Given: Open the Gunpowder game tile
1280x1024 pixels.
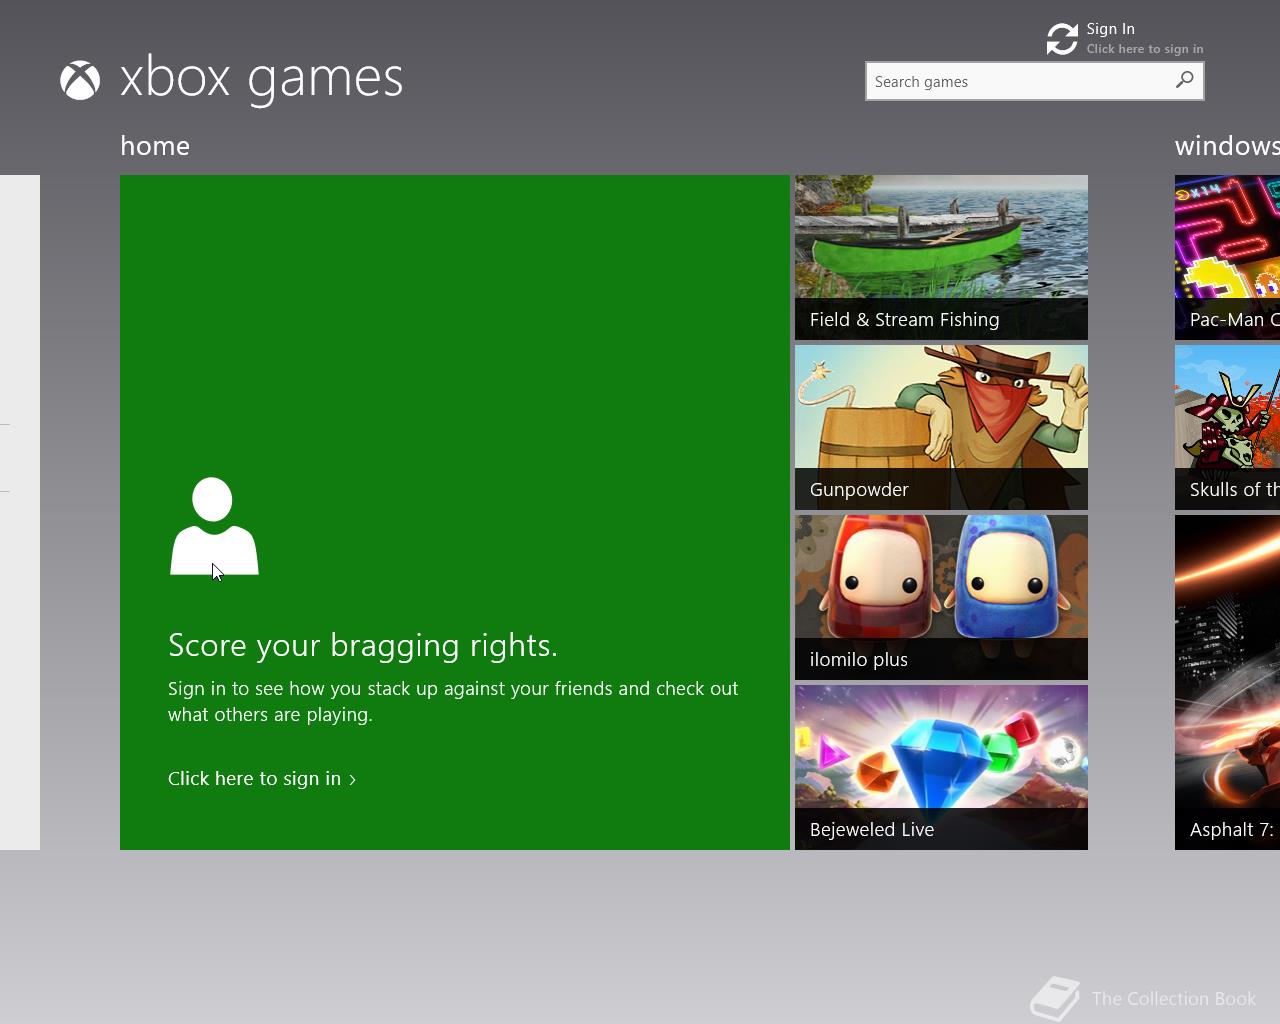Looking at the screenshot, I should pos(941,427).
